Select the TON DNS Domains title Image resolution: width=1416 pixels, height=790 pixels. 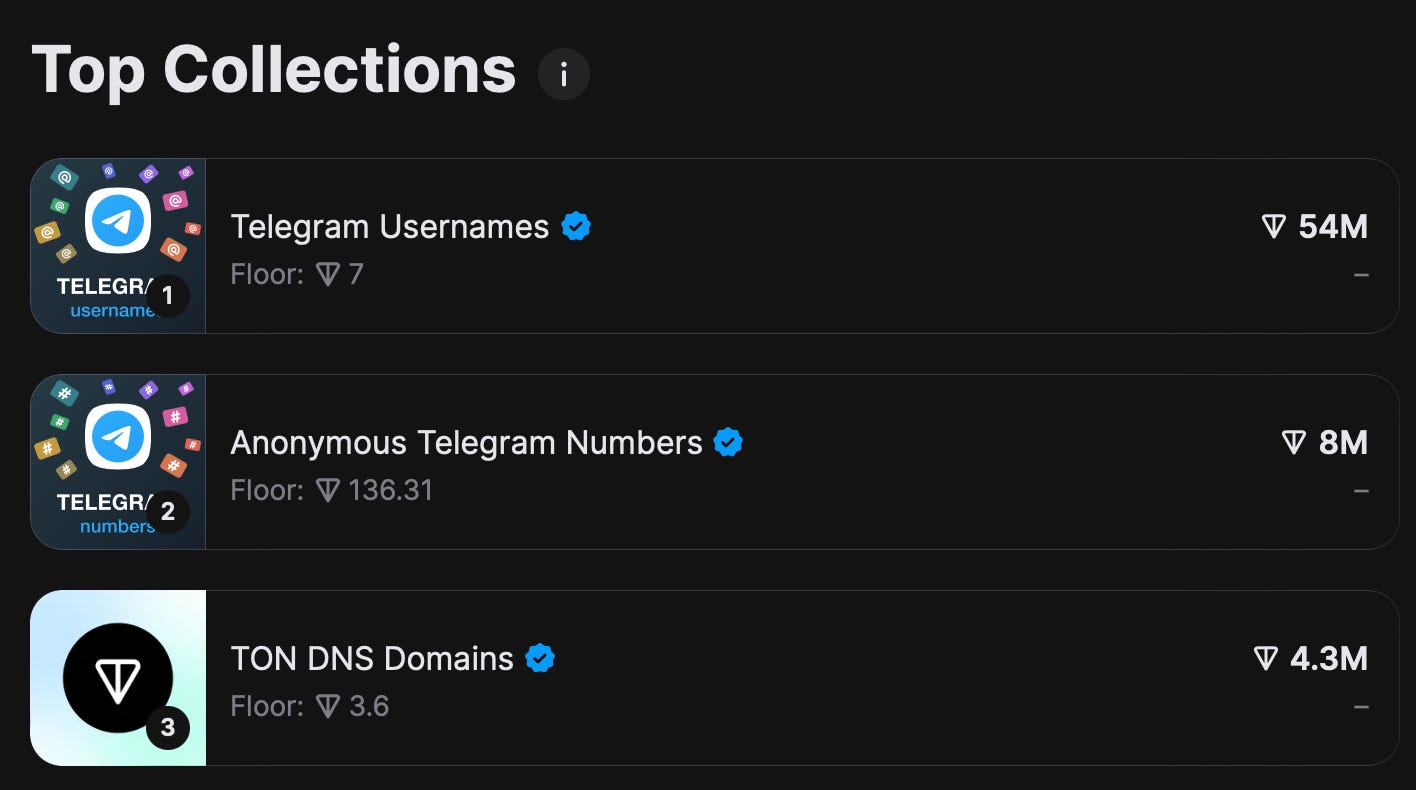372,659
